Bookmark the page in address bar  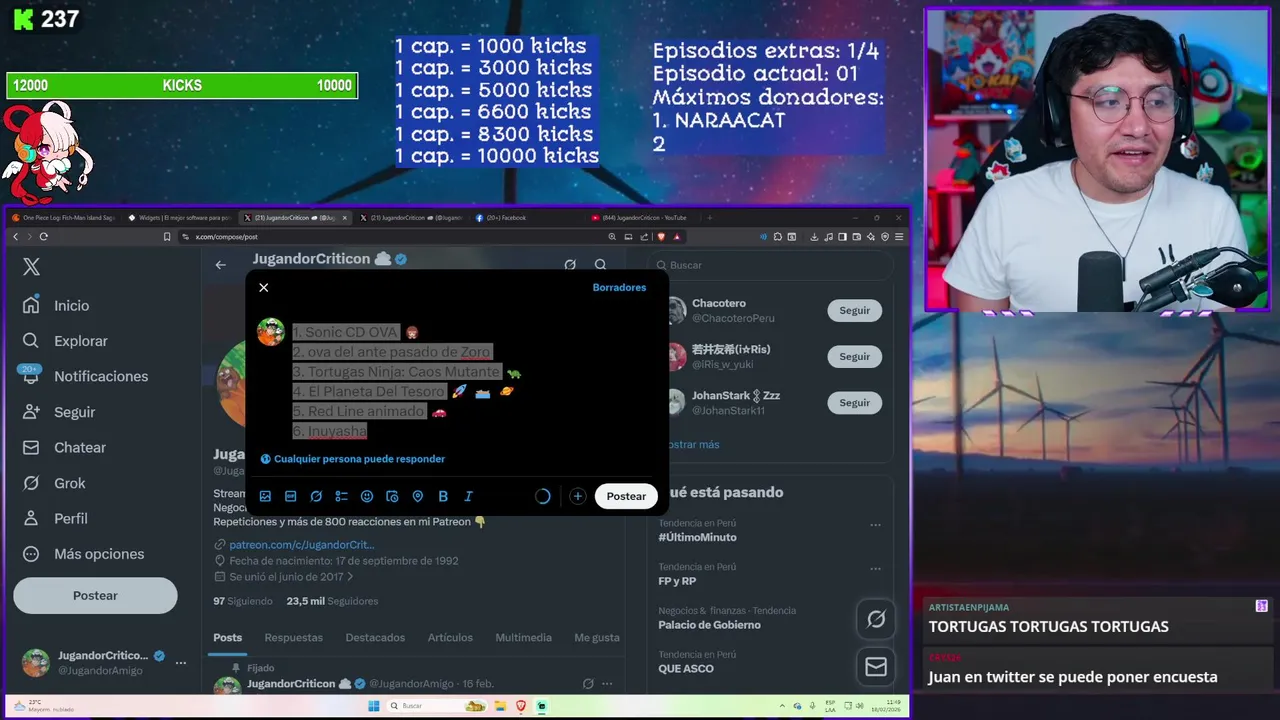[x=167, y=237]
